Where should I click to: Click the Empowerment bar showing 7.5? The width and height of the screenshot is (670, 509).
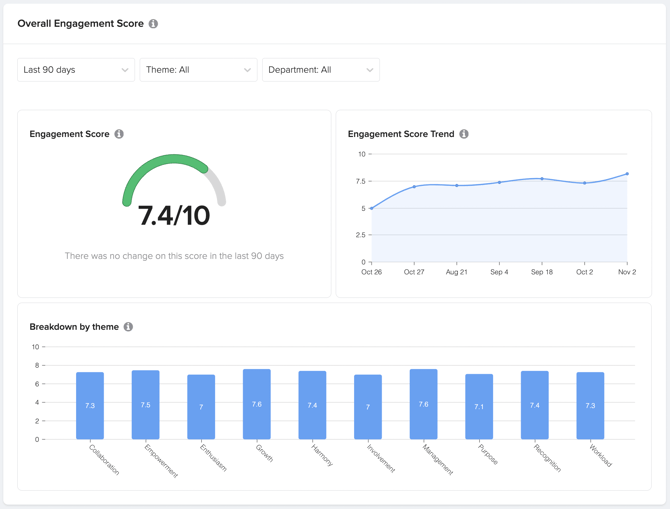146,405
